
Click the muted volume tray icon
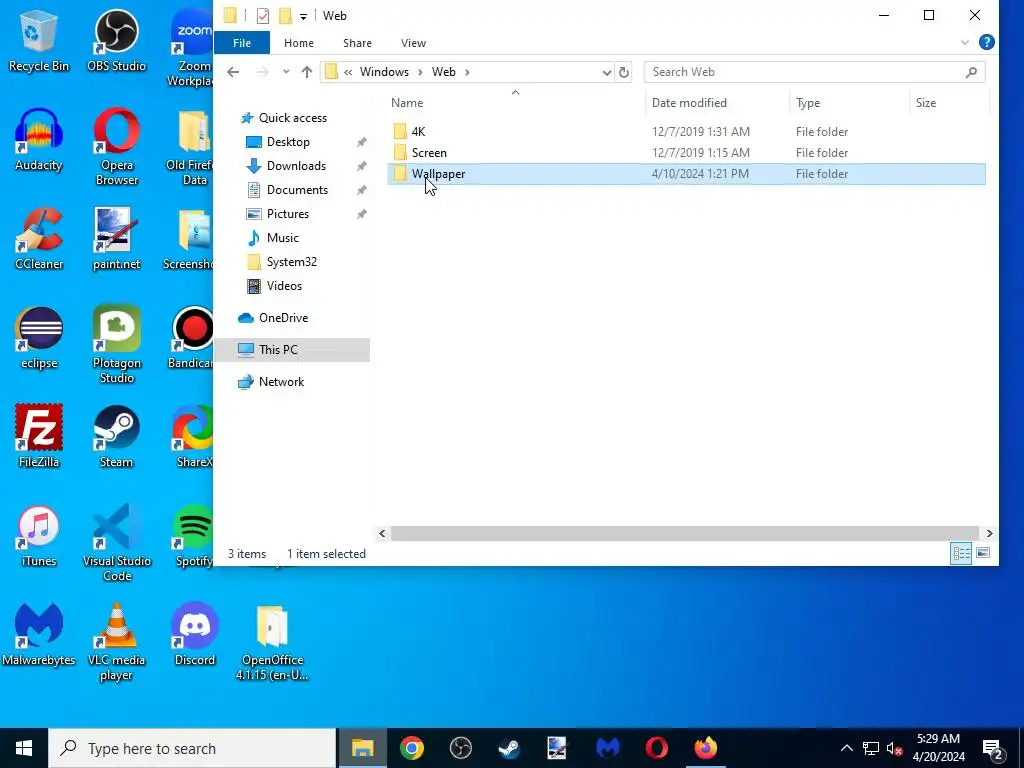click(x=895, y=748)
